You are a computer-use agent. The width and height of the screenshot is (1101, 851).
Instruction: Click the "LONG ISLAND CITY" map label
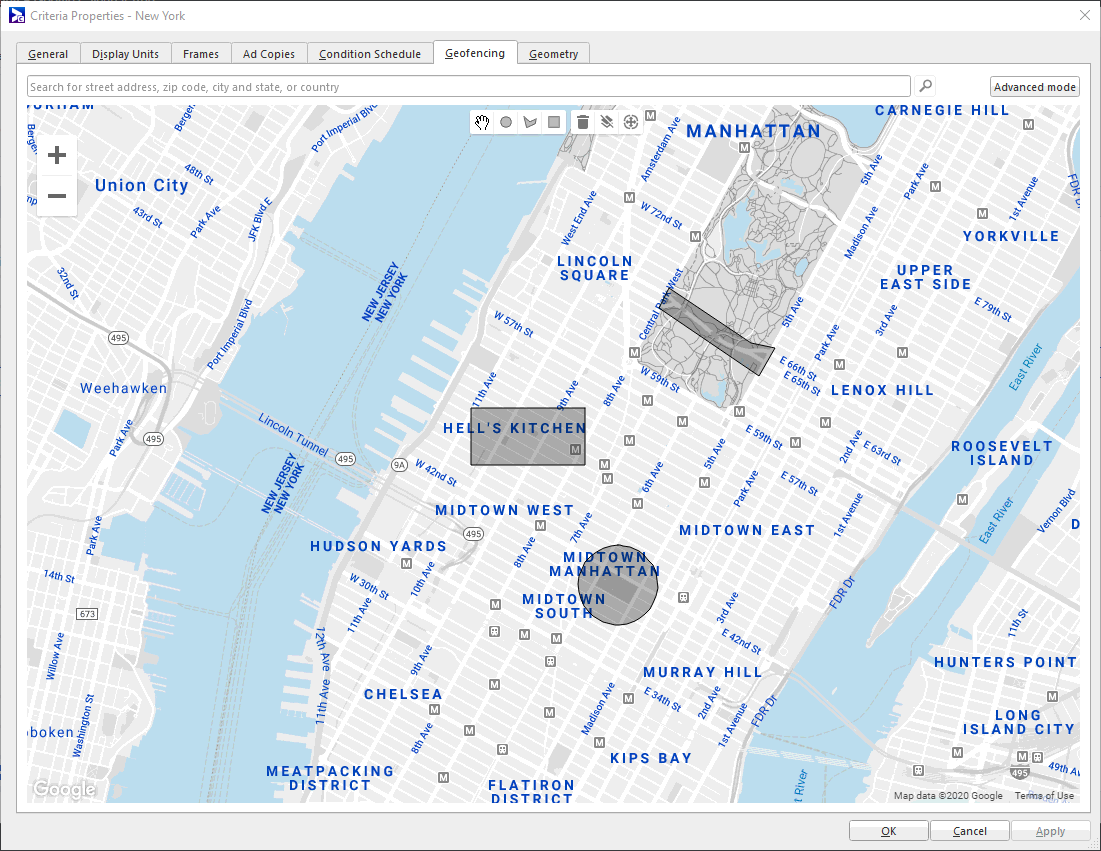point(1019,723)
